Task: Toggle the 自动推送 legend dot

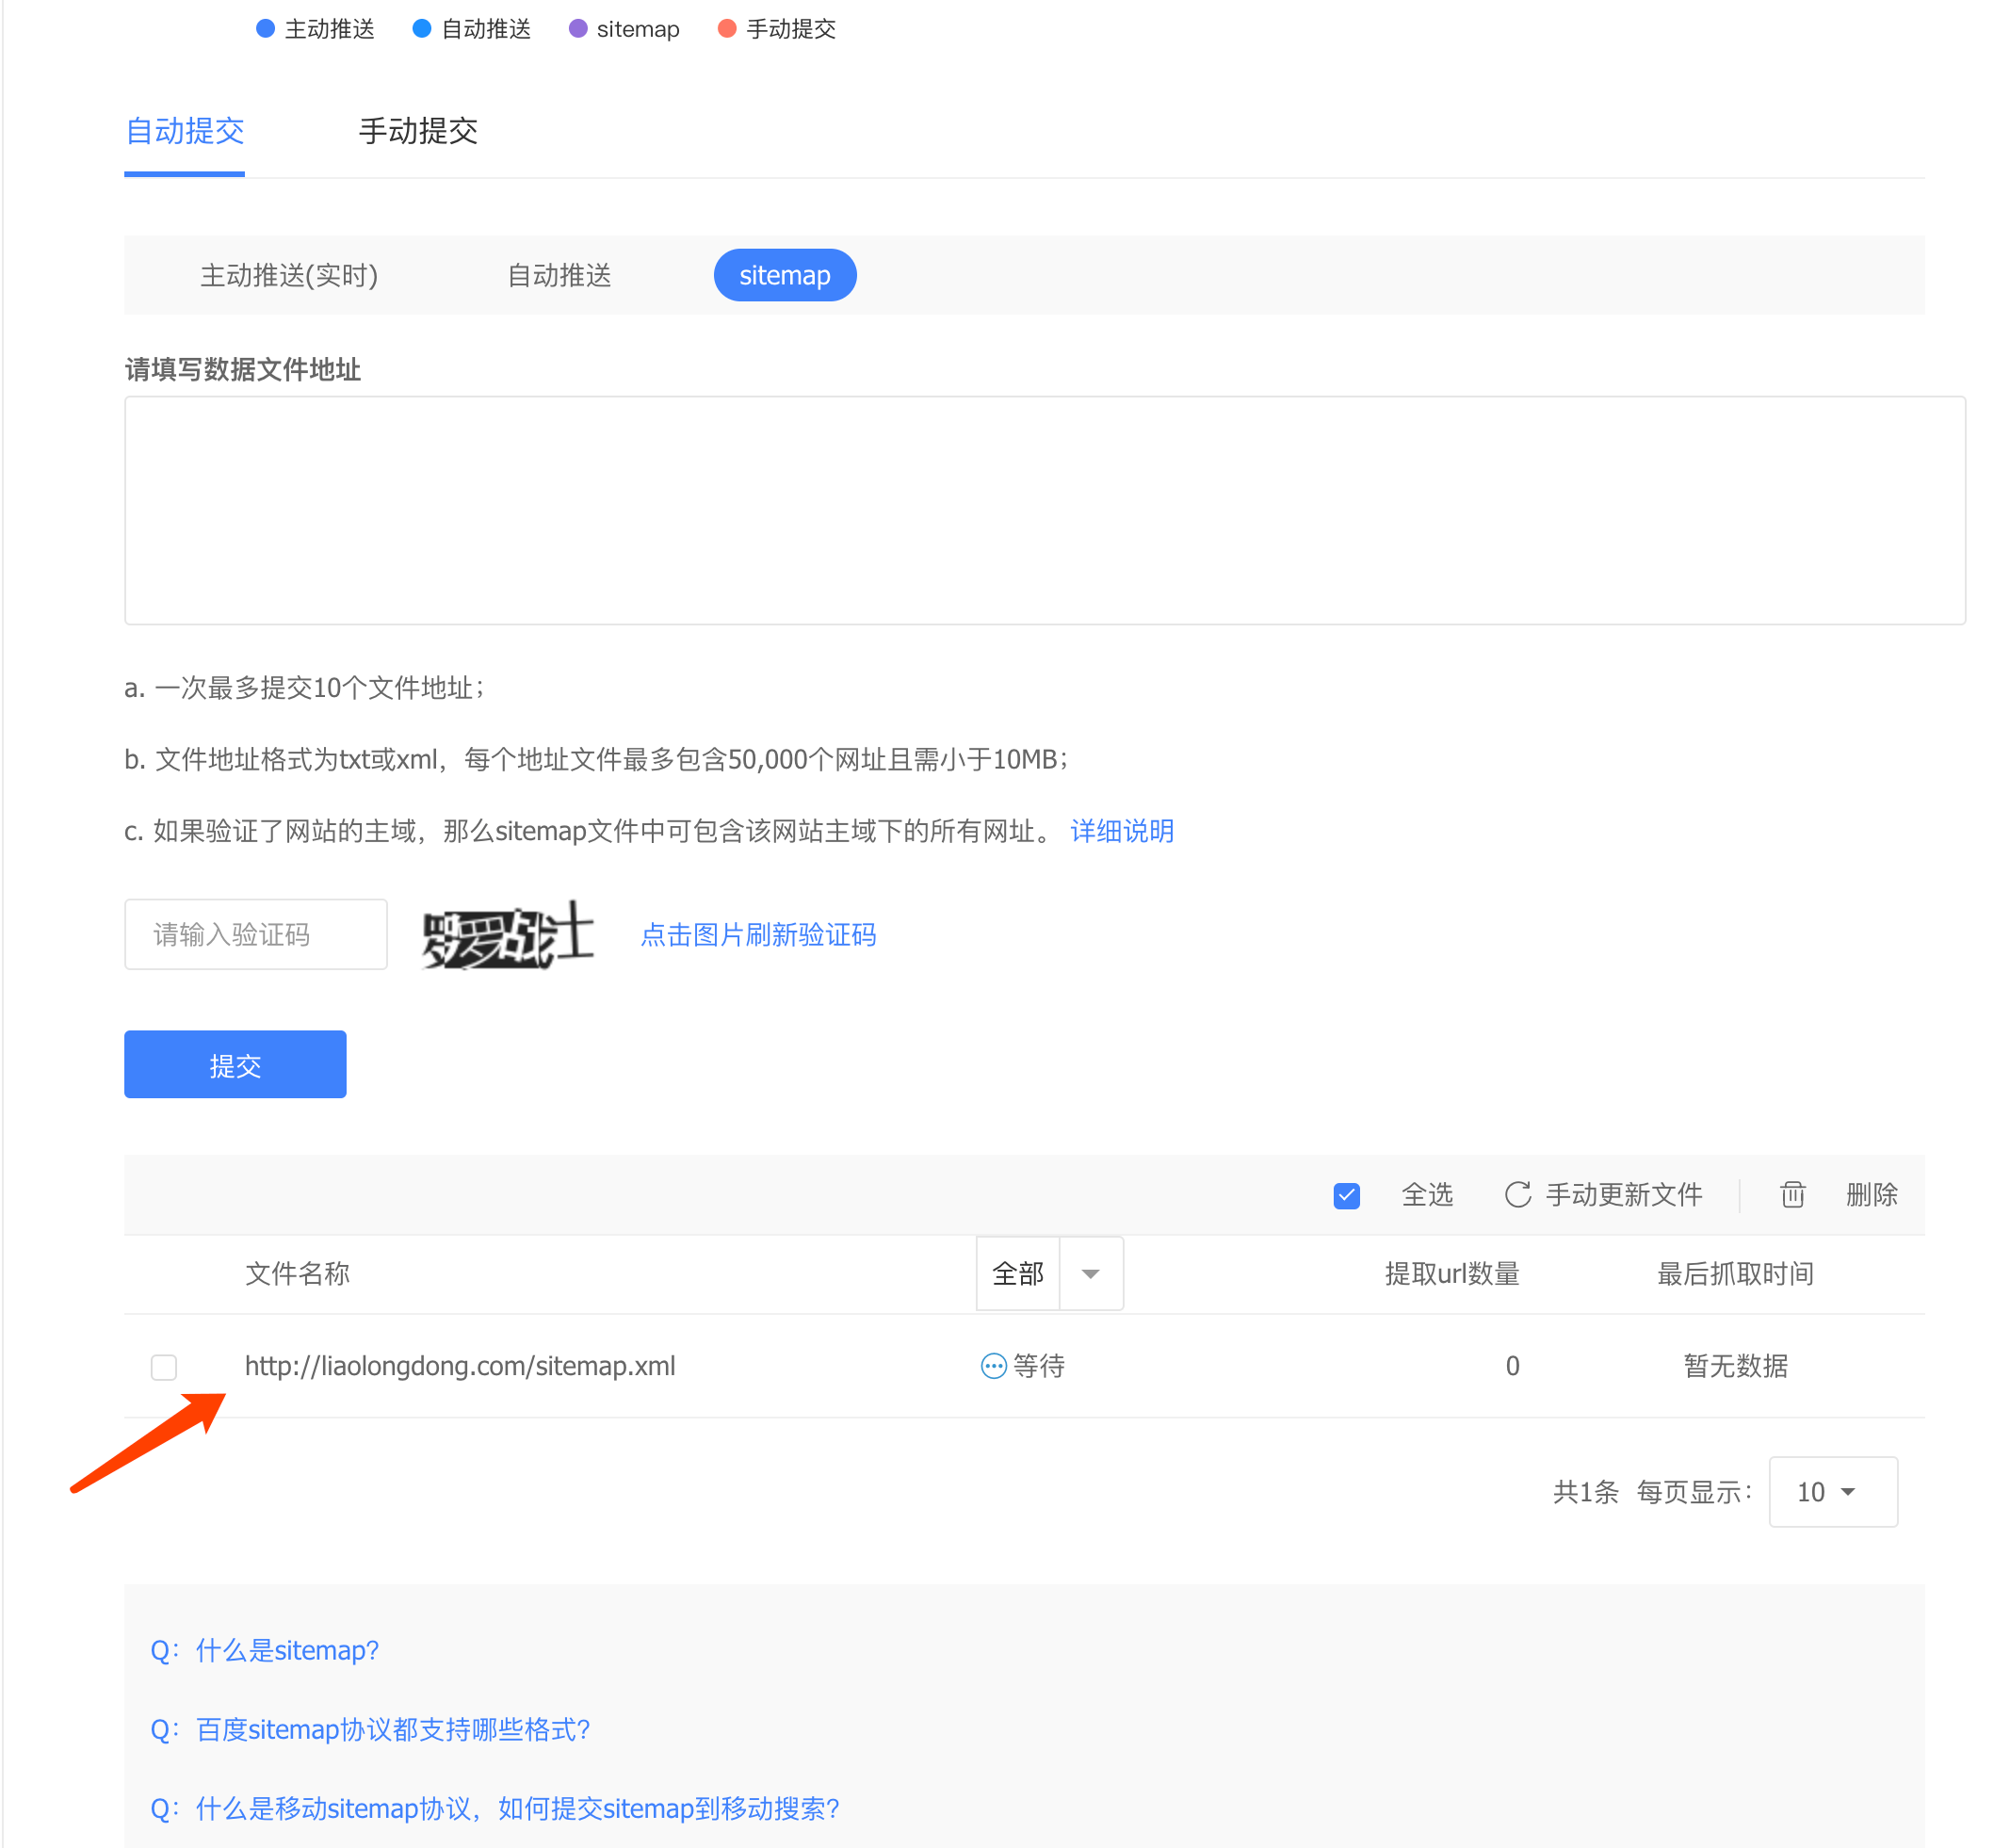Action: point(422,29)
